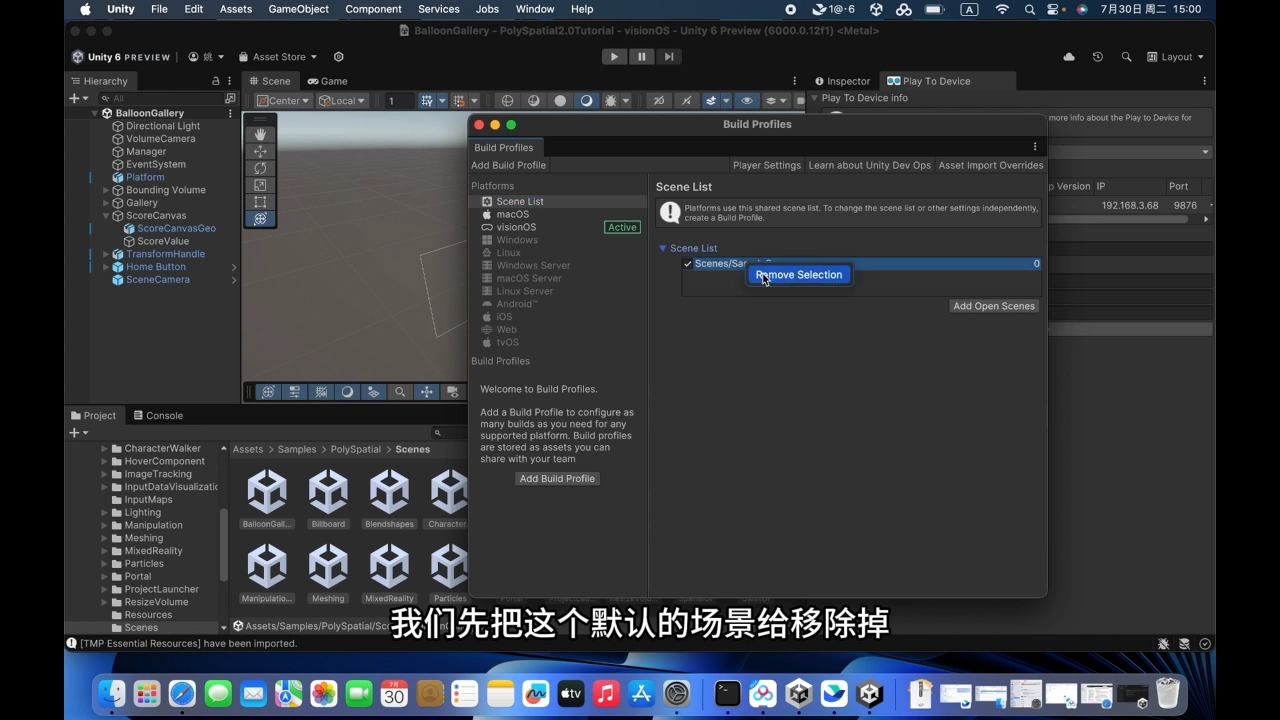The height and width of the screenshot is (720, 1280).
Task: Open the Local rotation dropdown
Action: click(342, 100)
